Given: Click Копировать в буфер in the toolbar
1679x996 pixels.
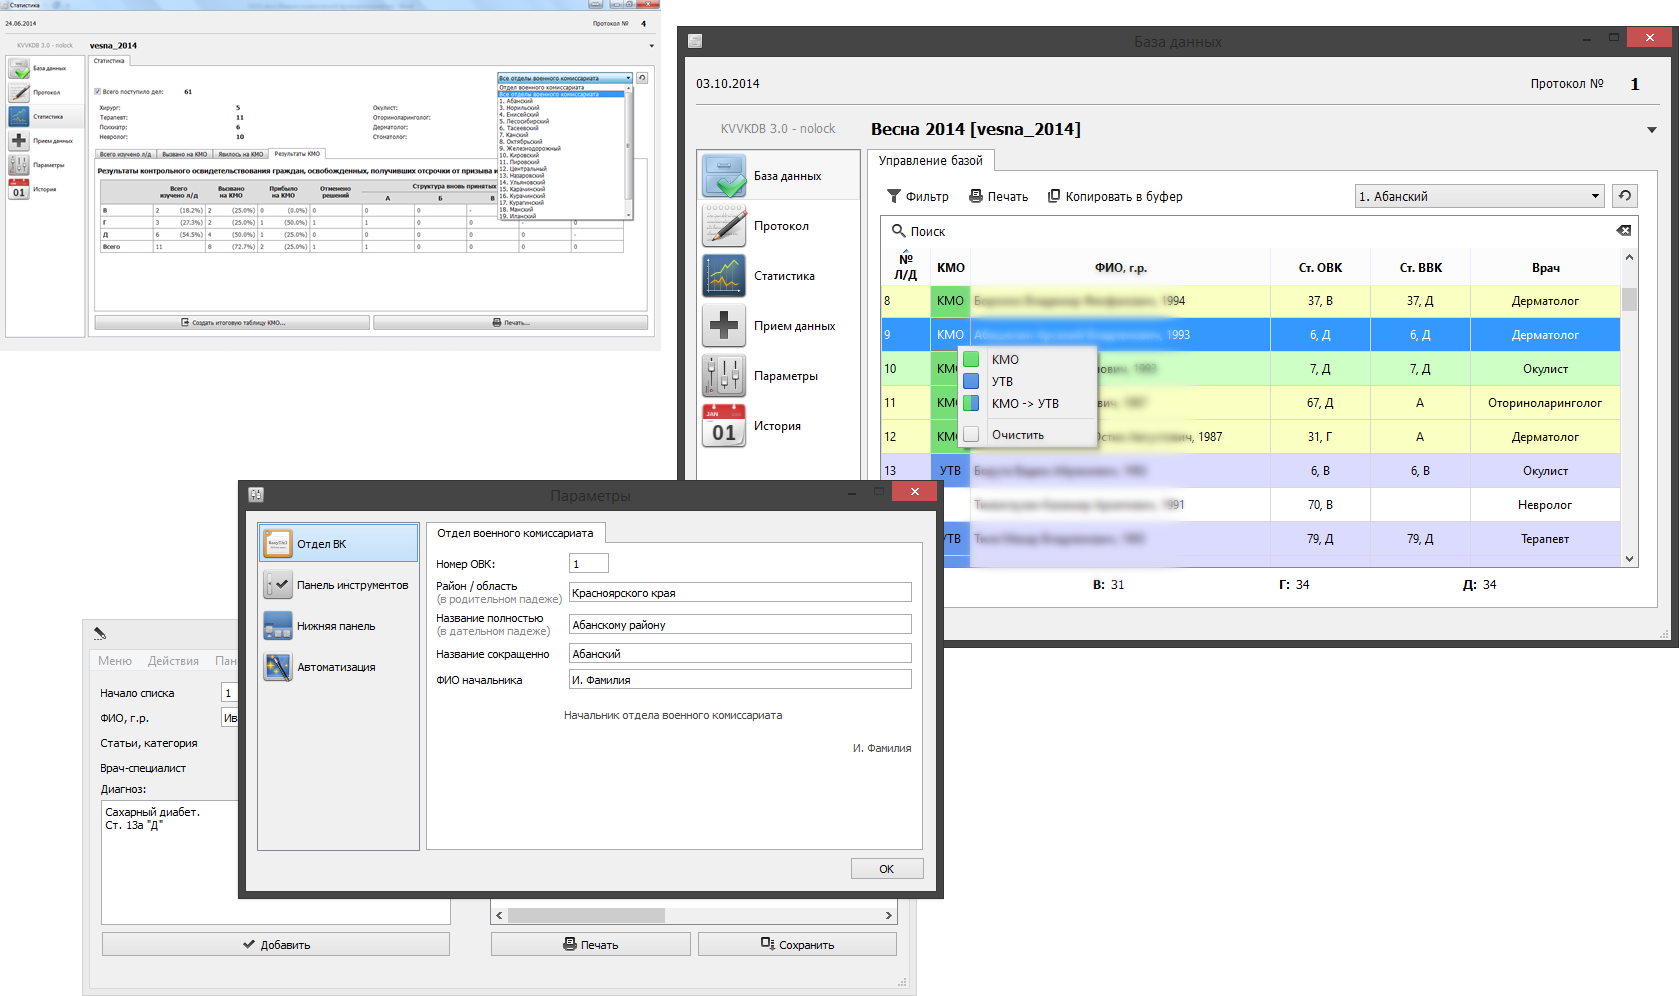Looking at the screenshot, I should click(x=1114, y=197).
